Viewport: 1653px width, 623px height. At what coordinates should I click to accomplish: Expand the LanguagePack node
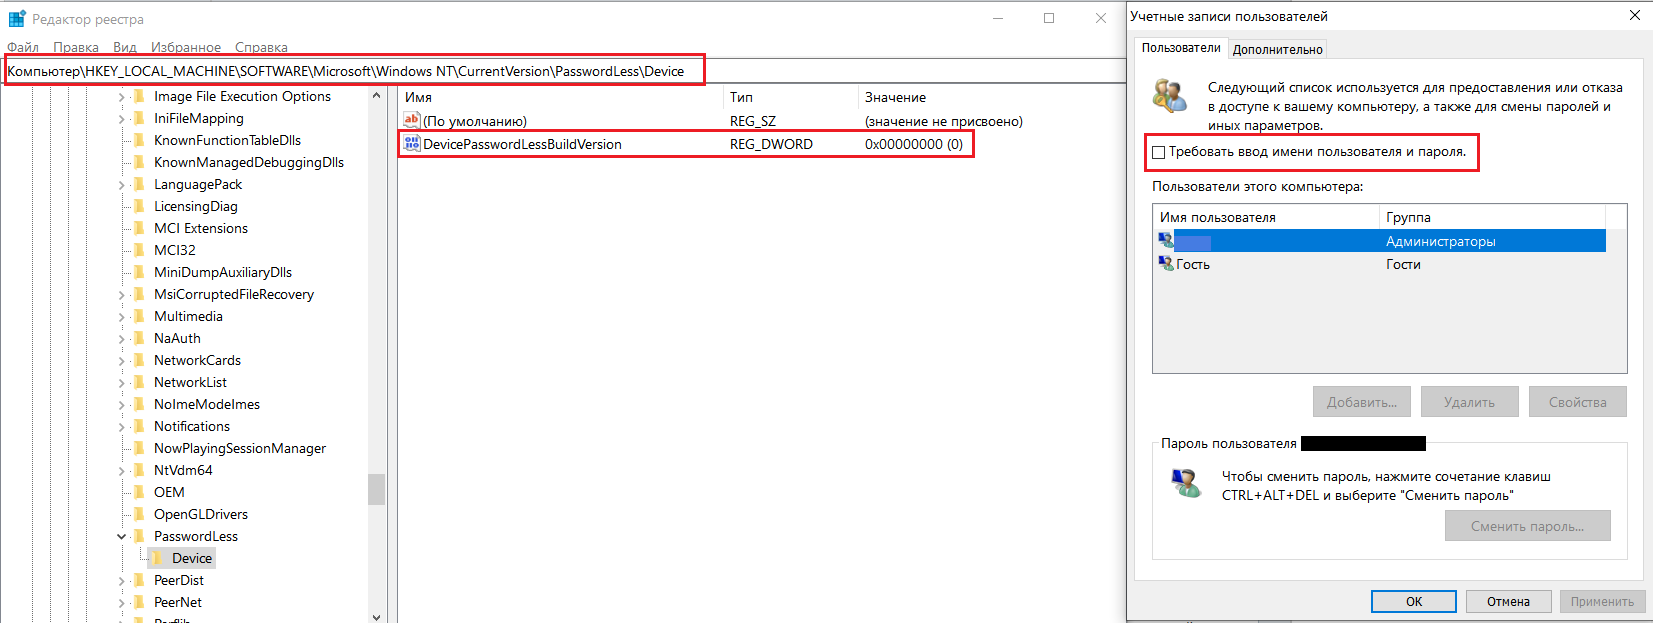122,184
